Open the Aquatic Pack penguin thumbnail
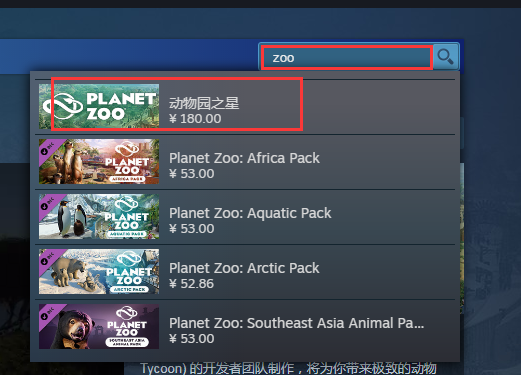 click(99, 216)
